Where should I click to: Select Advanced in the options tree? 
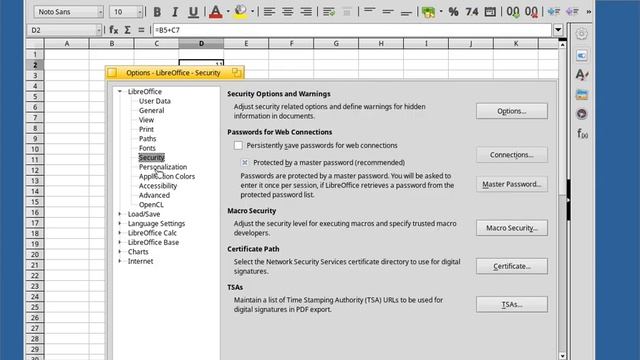pos(154,195)
